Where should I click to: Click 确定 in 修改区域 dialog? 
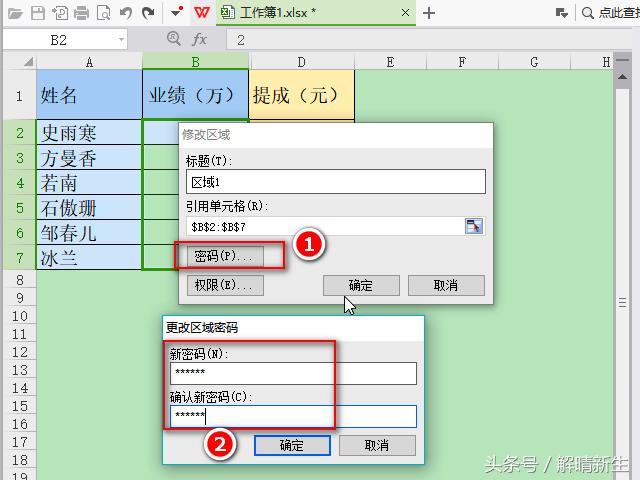tap(361, 285)
